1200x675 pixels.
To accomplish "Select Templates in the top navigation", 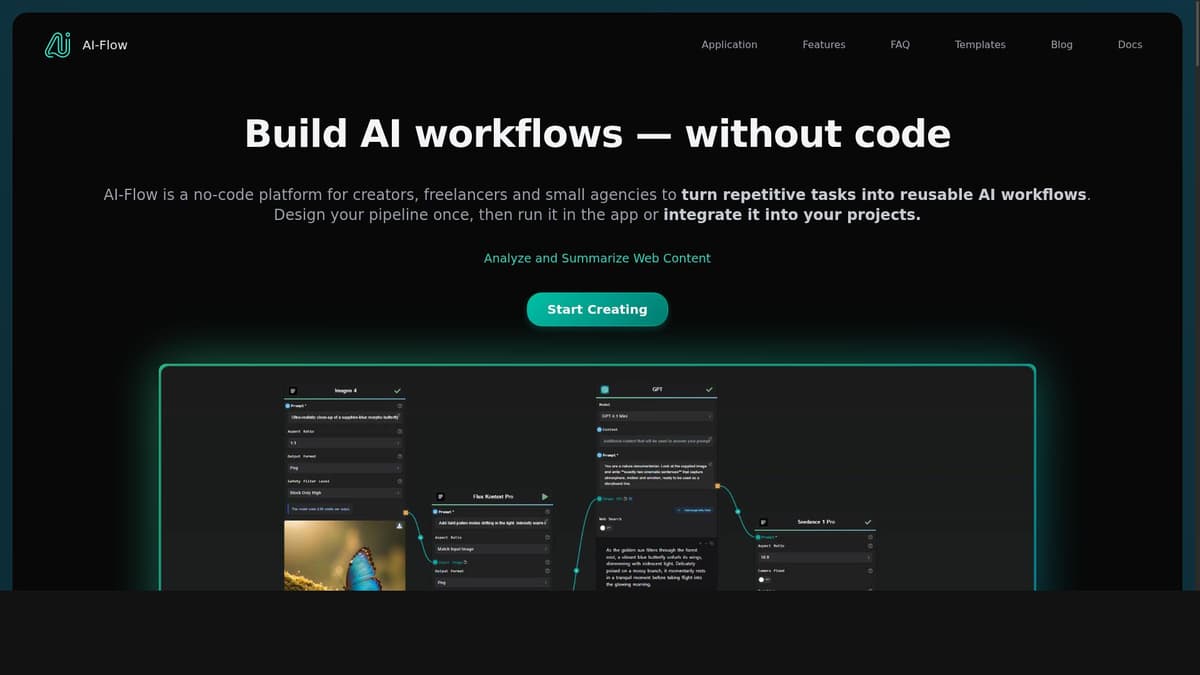I will 980,44.
